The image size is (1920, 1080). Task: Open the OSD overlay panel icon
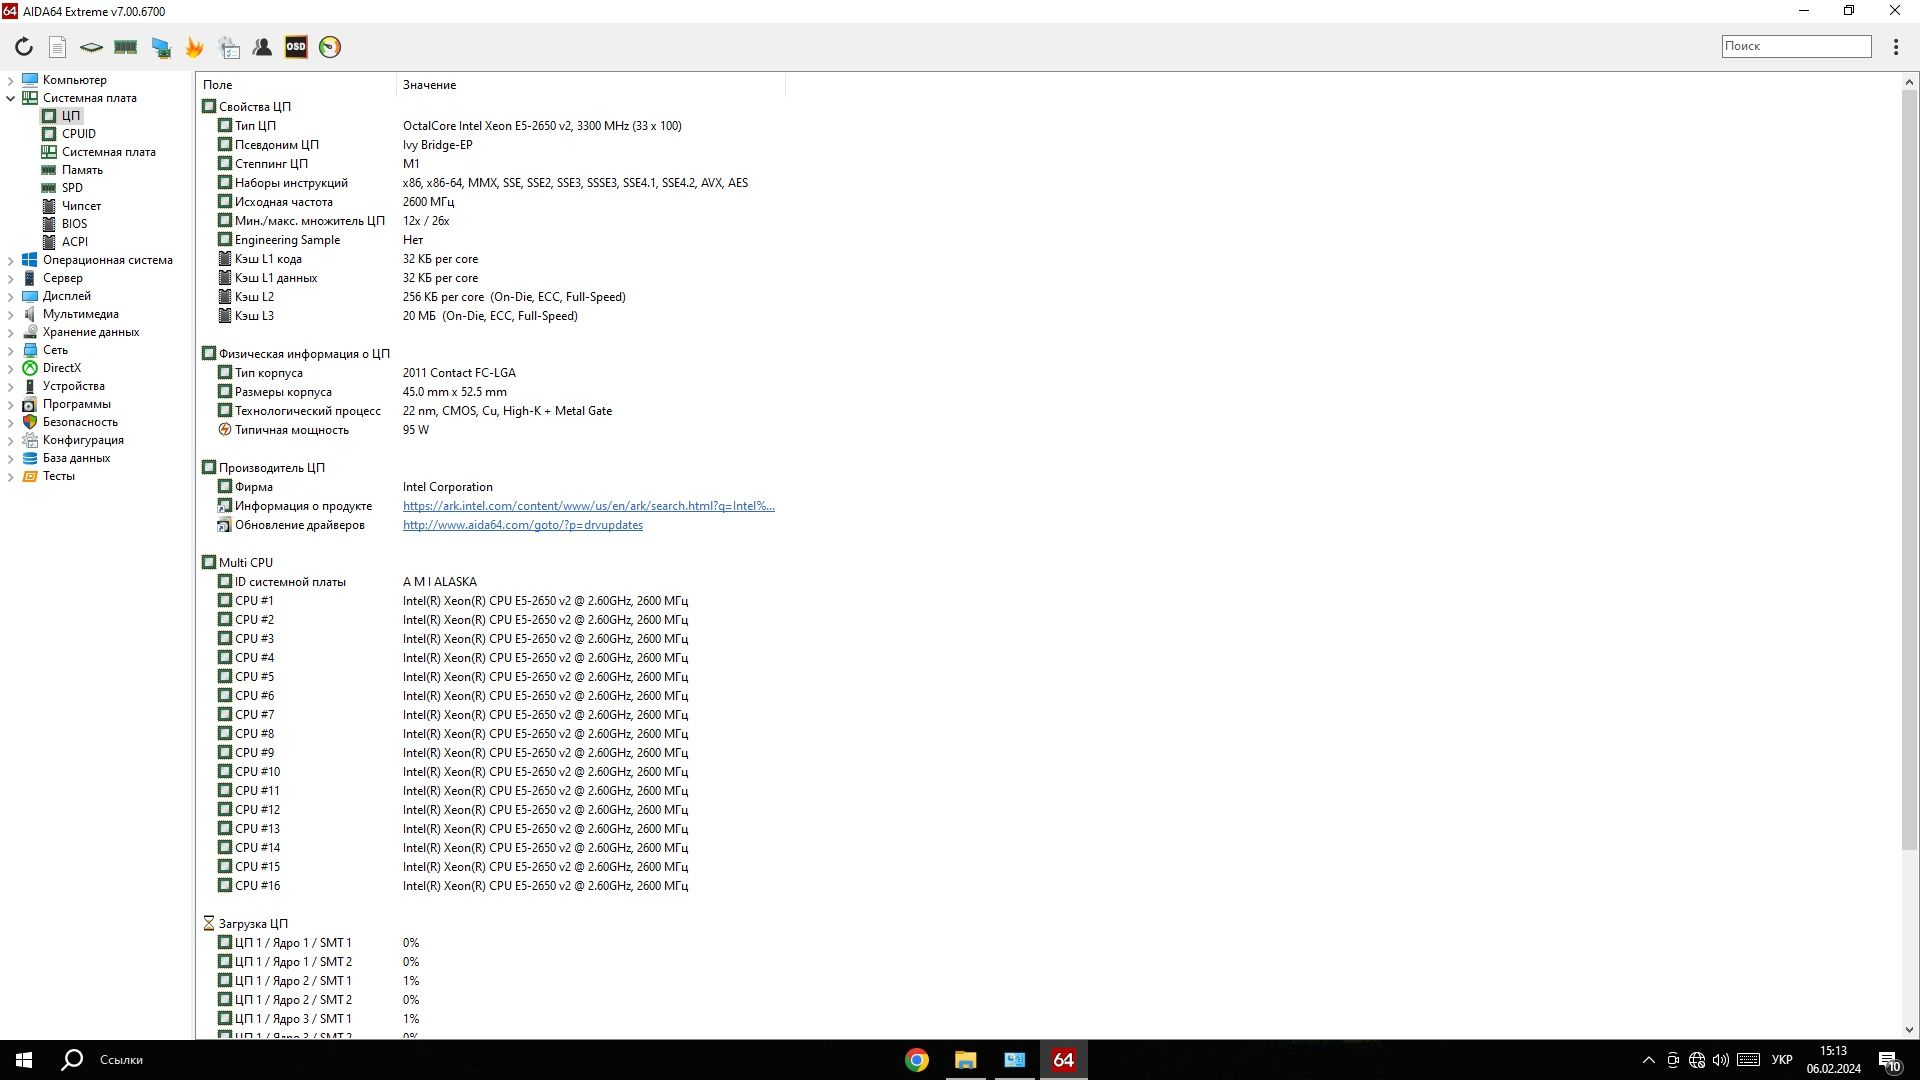pyautogui.click(x=297, y=47)
